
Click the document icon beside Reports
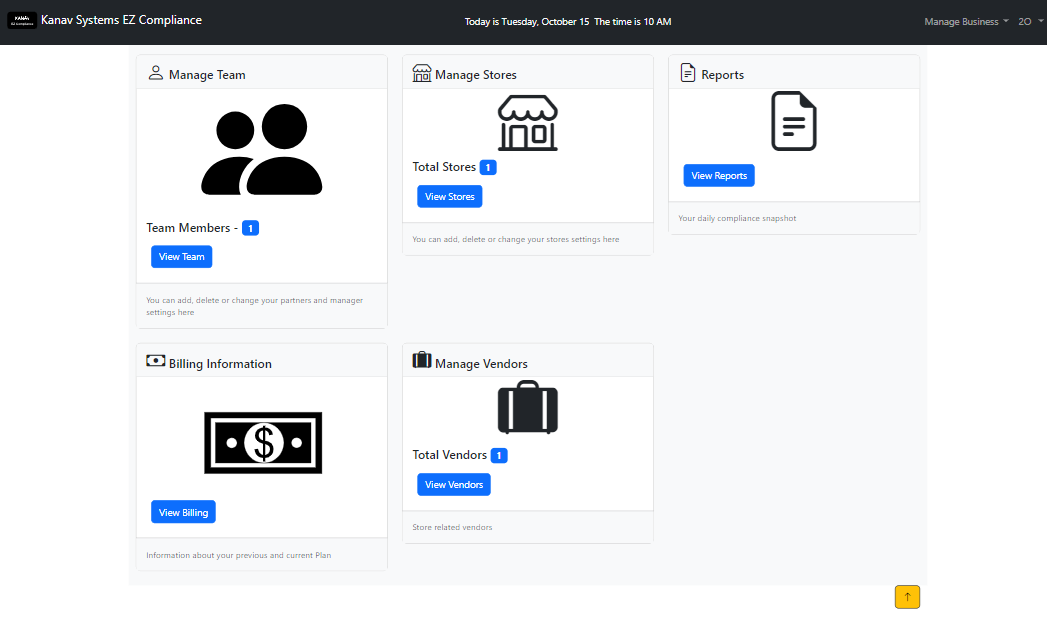click(687, 72)
